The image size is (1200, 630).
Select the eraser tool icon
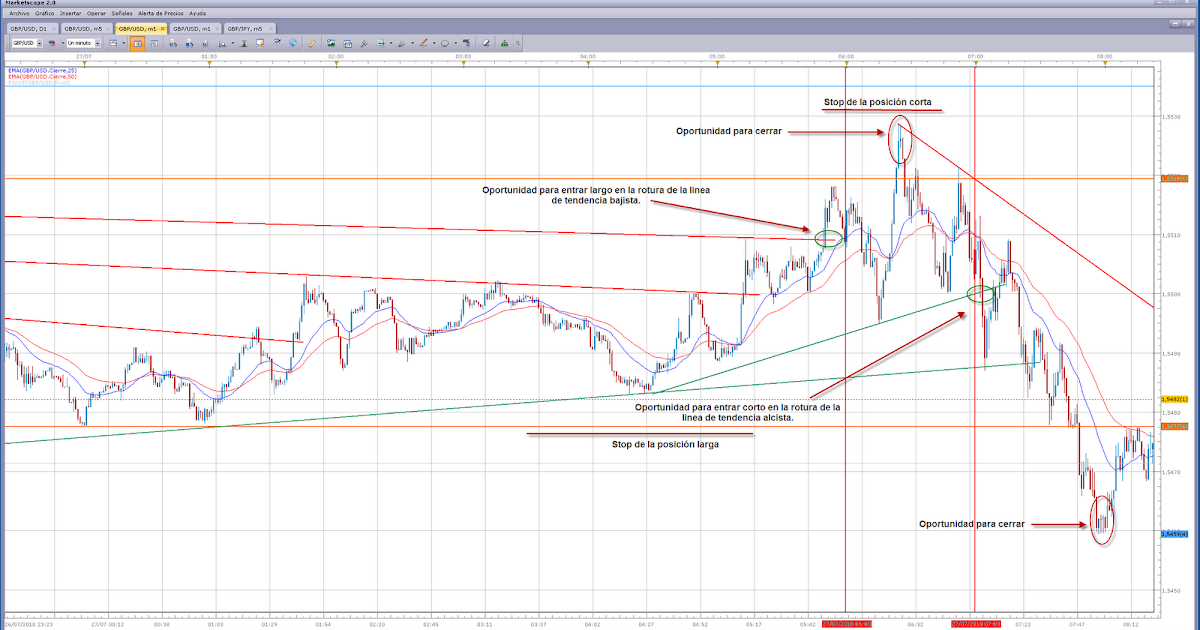coord(485,43)
